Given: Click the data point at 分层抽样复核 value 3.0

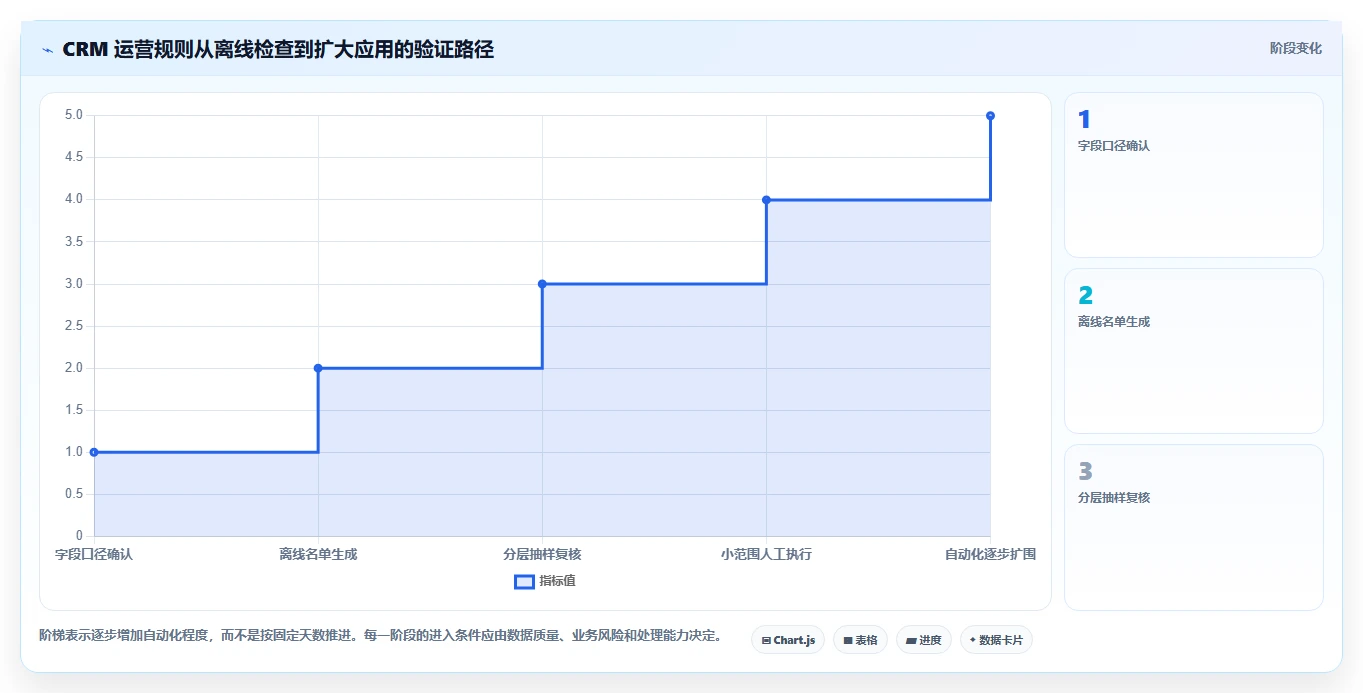Looking at the screenshot, I should pos(542,284).
